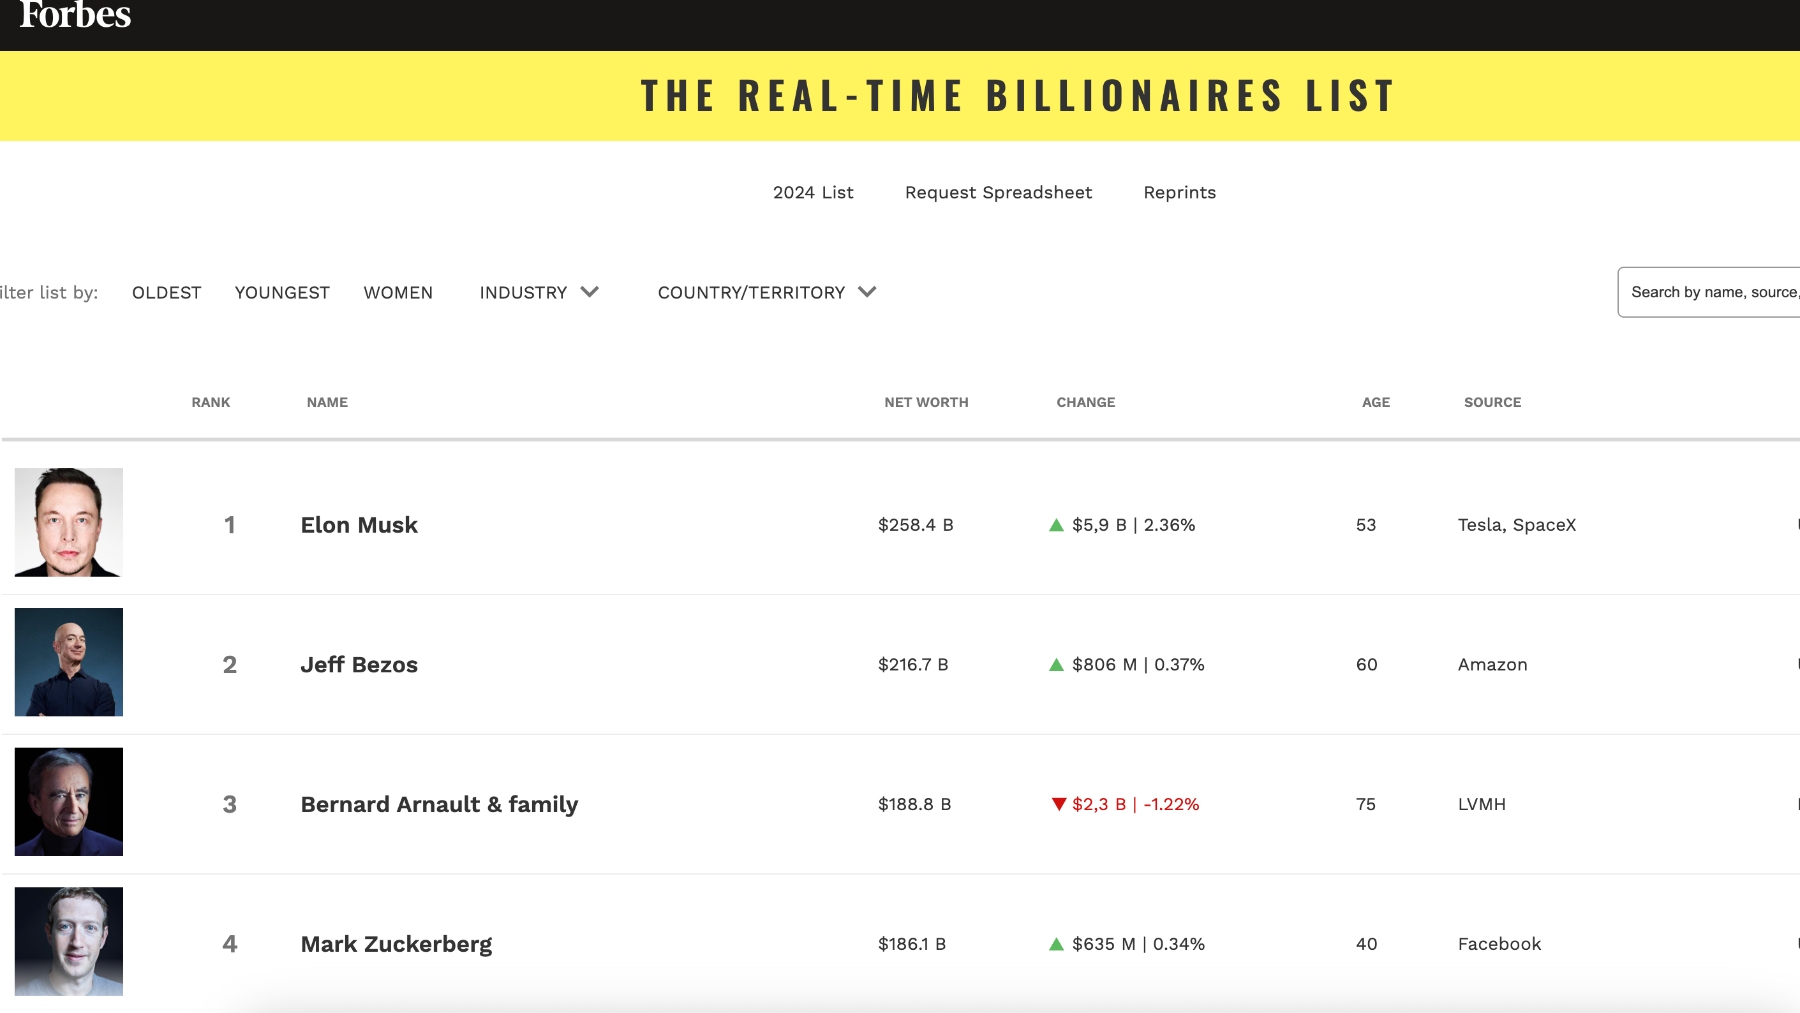Click Elon Musk's profile photo
Screen dimensions: 1800x1013
(x=67, y=524)
